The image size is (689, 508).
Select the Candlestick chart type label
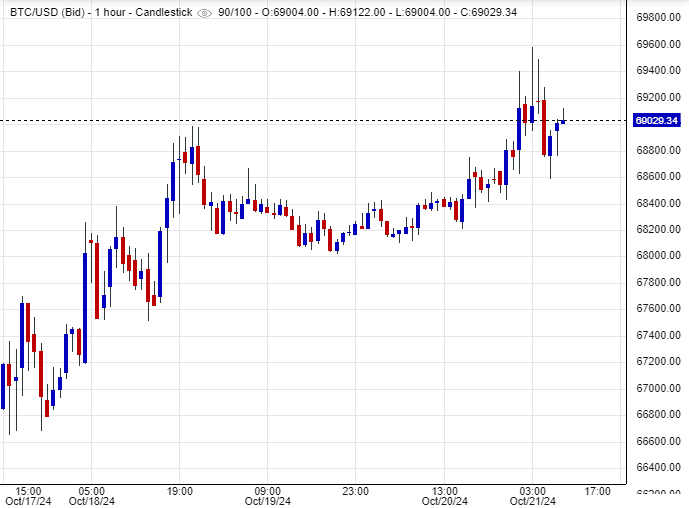tap(163, 12)
